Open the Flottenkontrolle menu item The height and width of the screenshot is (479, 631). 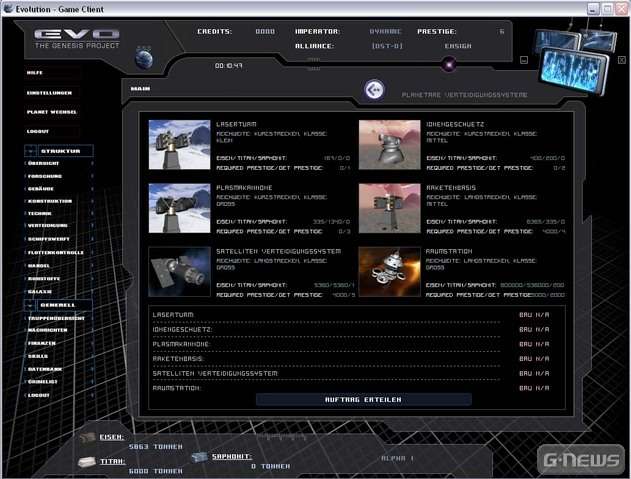[x=56, y=253]
